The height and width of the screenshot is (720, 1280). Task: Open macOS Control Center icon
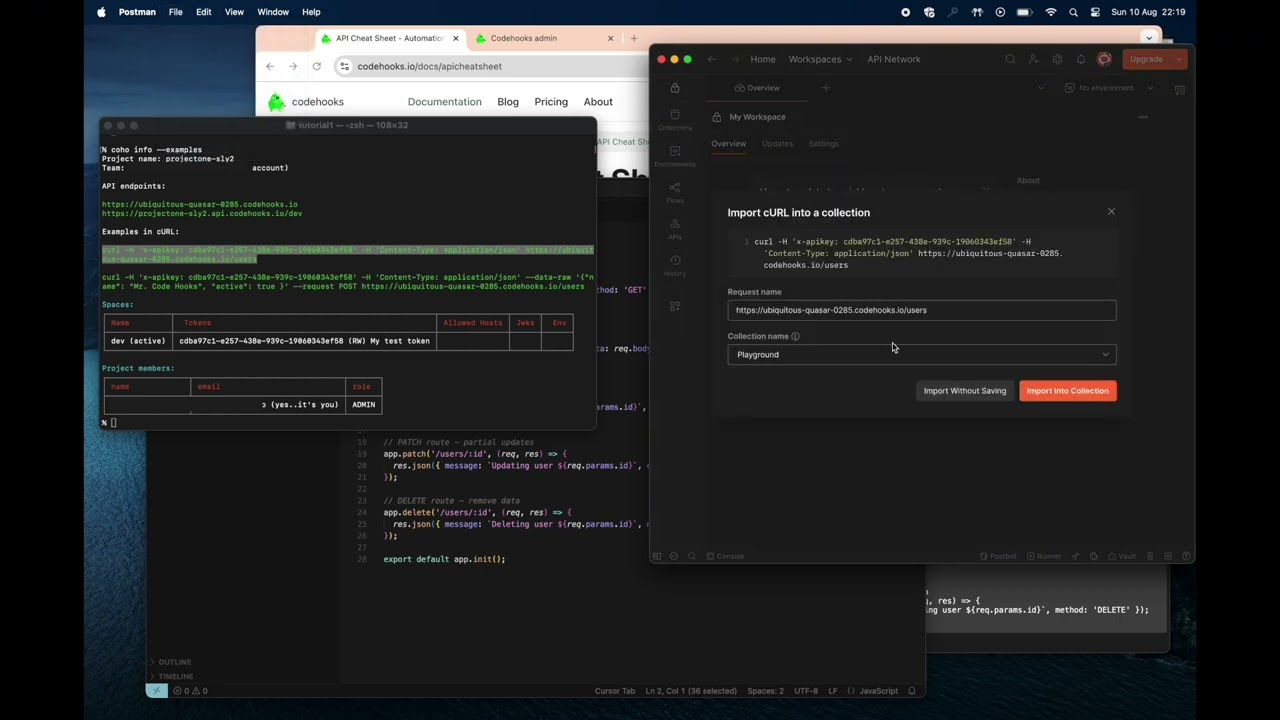pyautogui.click(x=1096, y=12)
